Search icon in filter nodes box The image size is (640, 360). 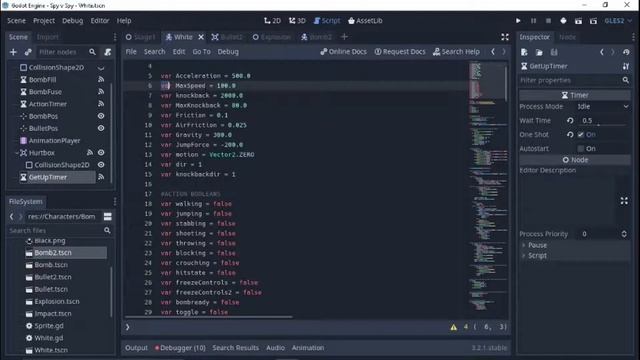click(92, 52)
